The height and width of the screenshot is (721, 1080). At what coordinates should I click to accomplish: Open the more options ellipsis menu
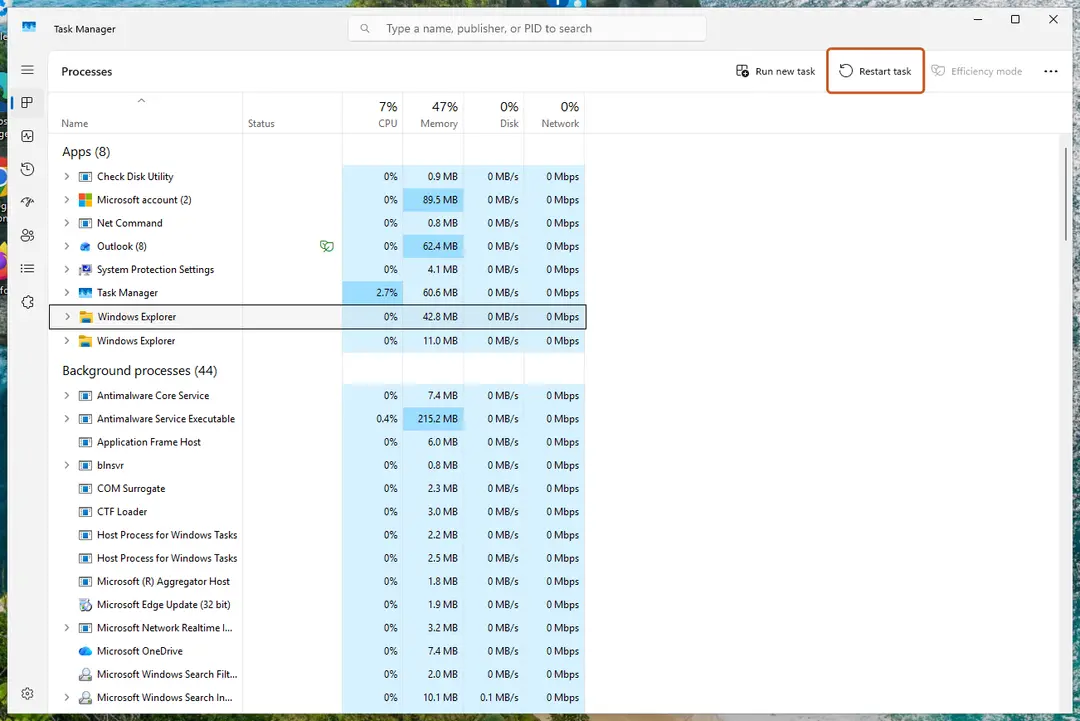(1050, 71)
